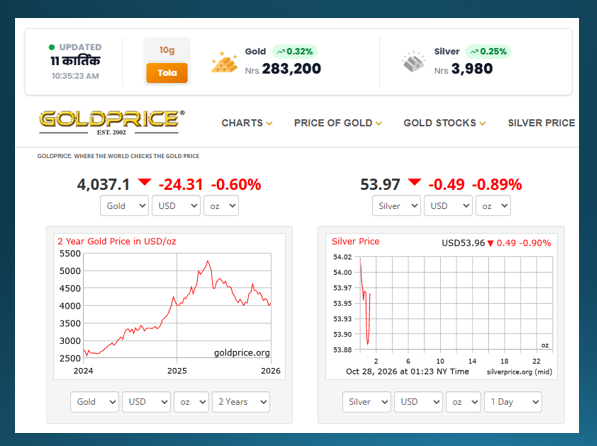Click the 2 Year gold price chart

tap(169, 306)
